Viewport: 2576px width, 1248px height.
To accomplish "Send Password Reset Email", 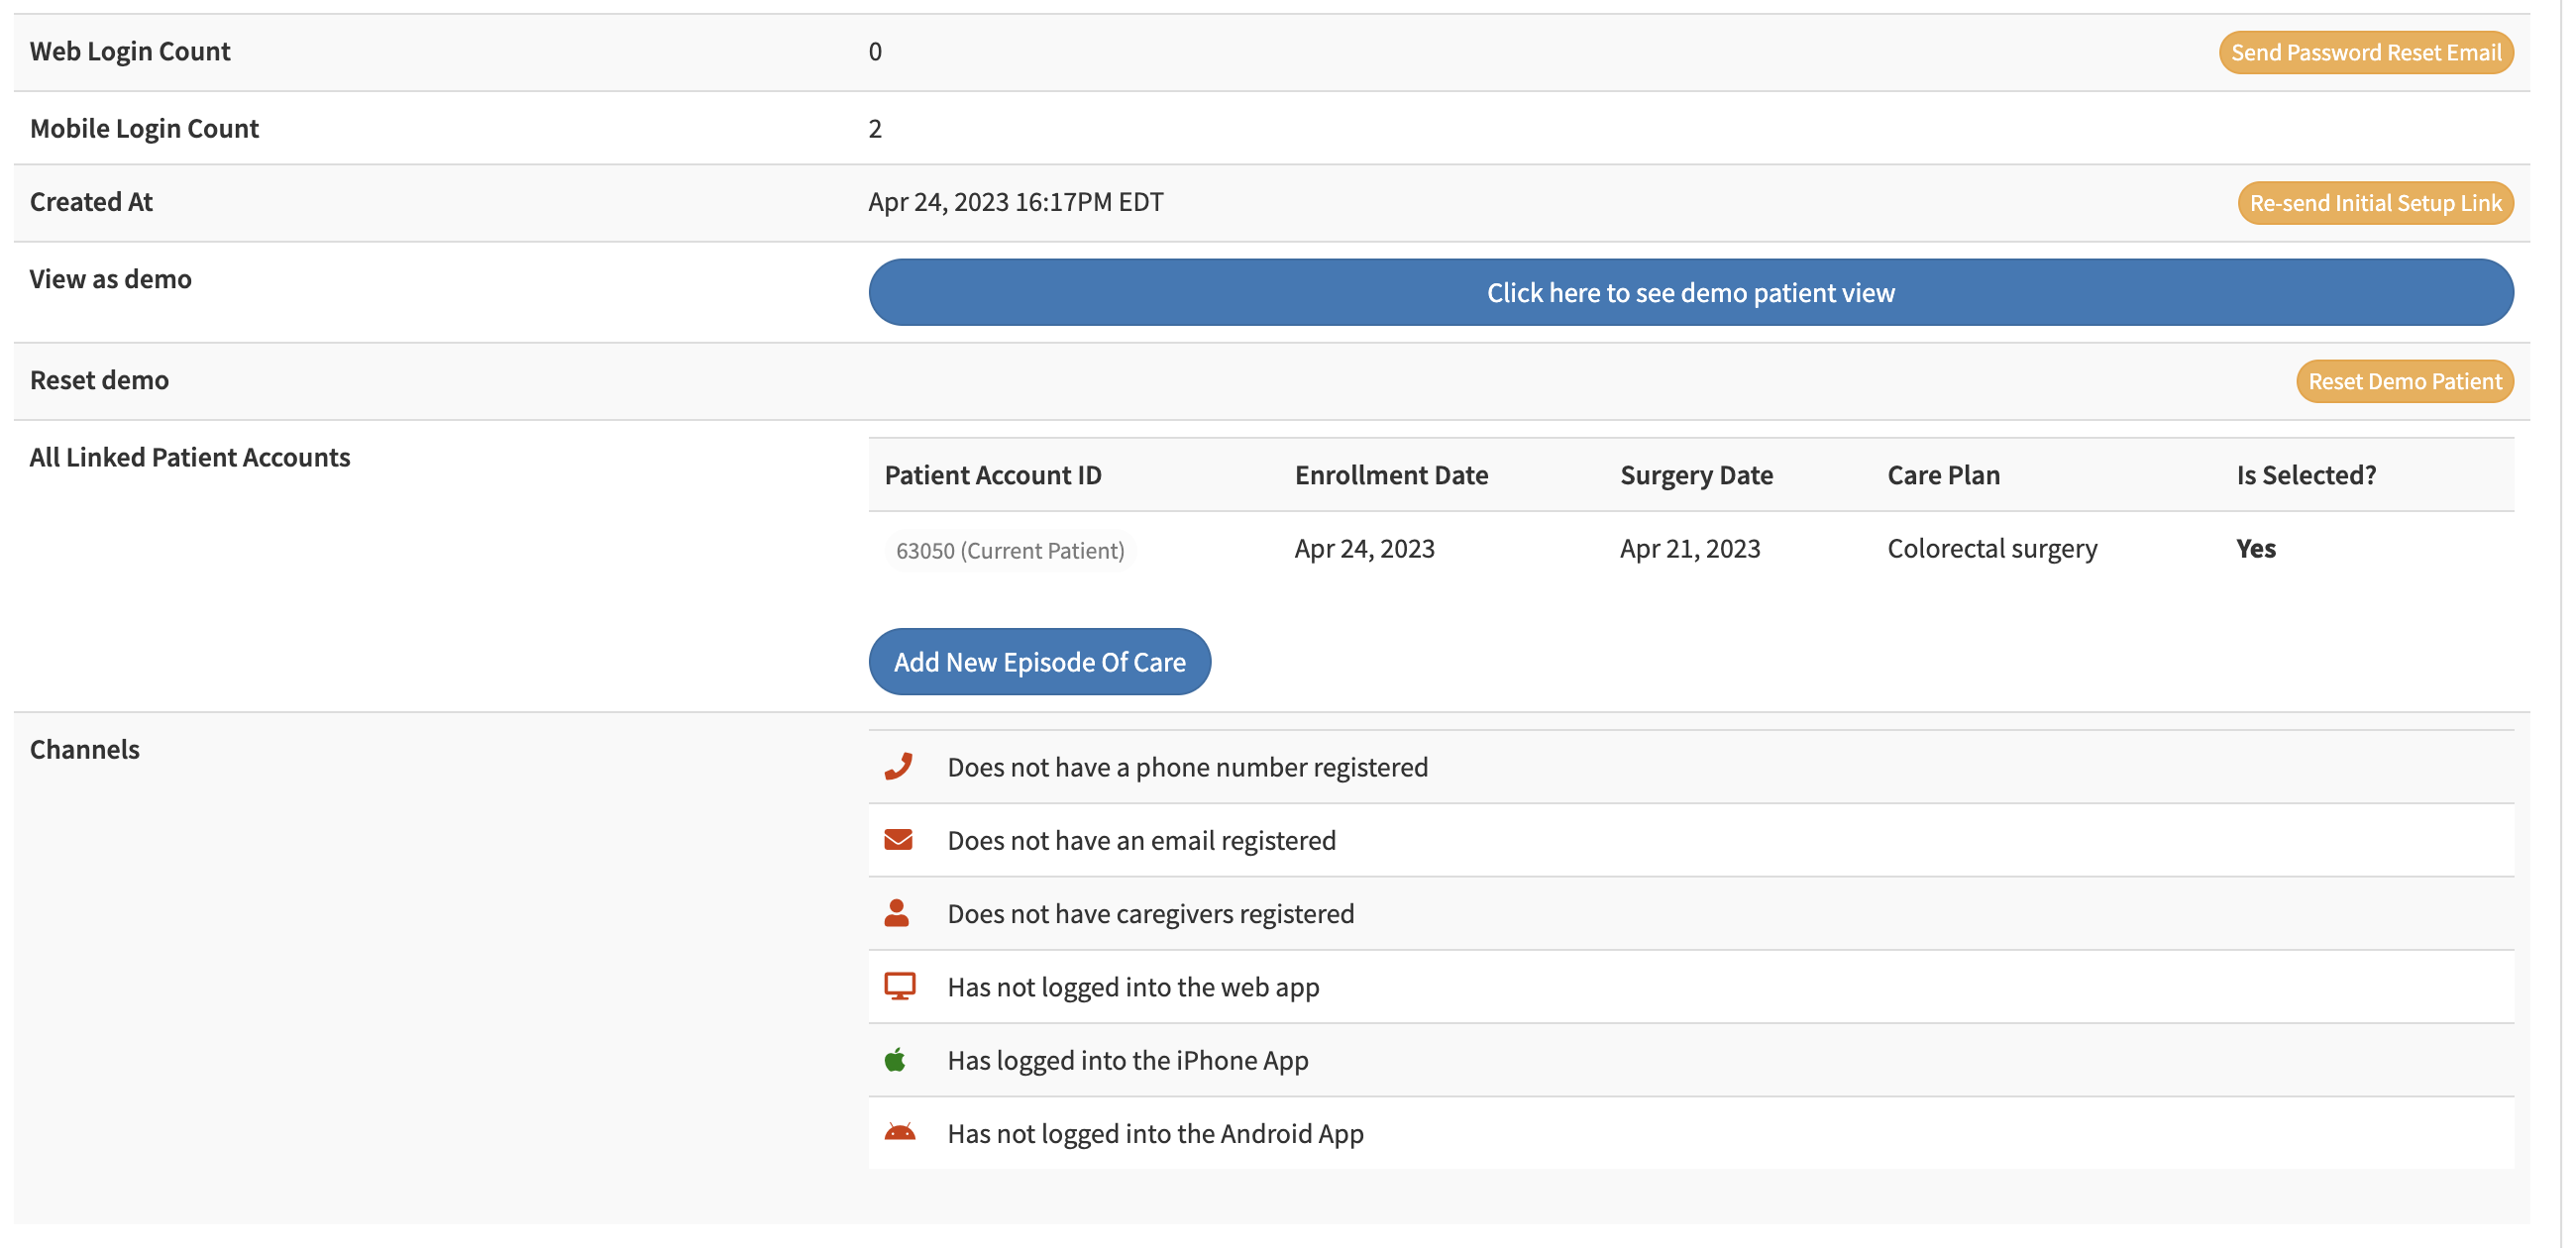I will pos(2365,52).
